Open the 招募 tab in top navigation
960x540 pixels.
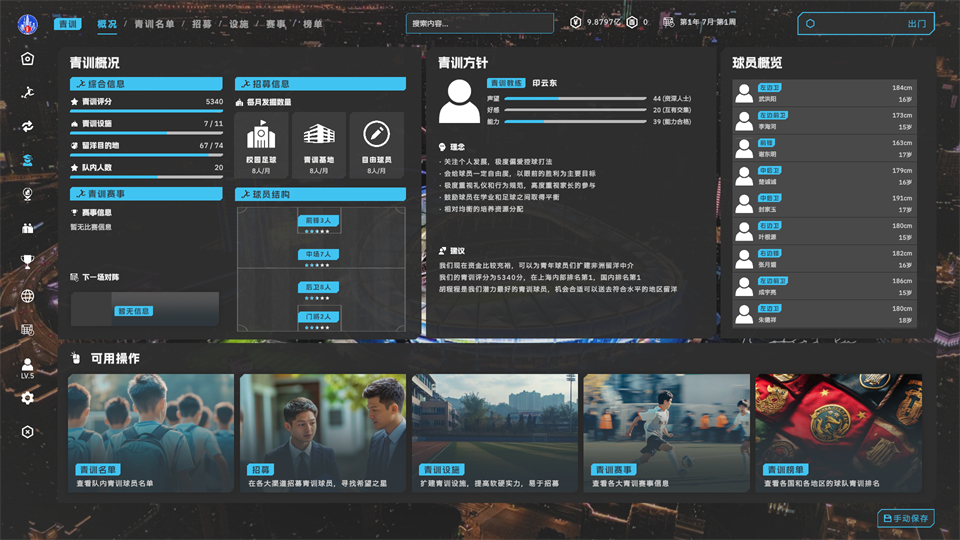(x=202, y=23)
